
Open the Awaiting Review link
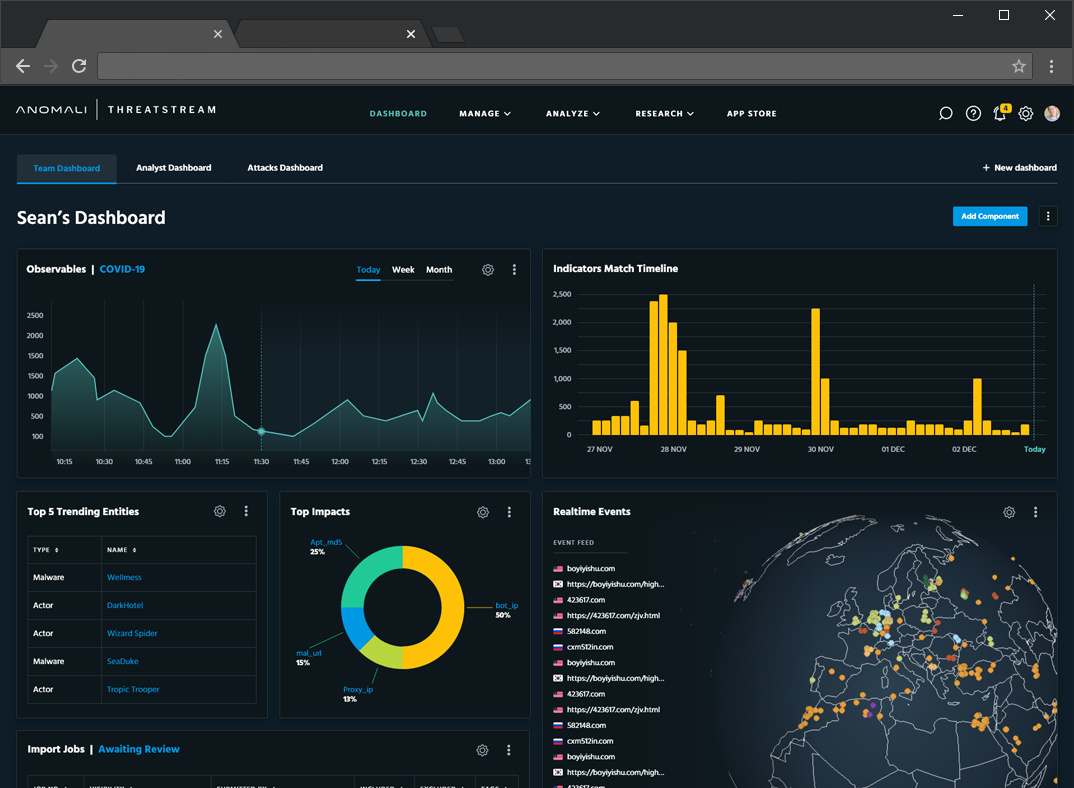click(138, 750)
